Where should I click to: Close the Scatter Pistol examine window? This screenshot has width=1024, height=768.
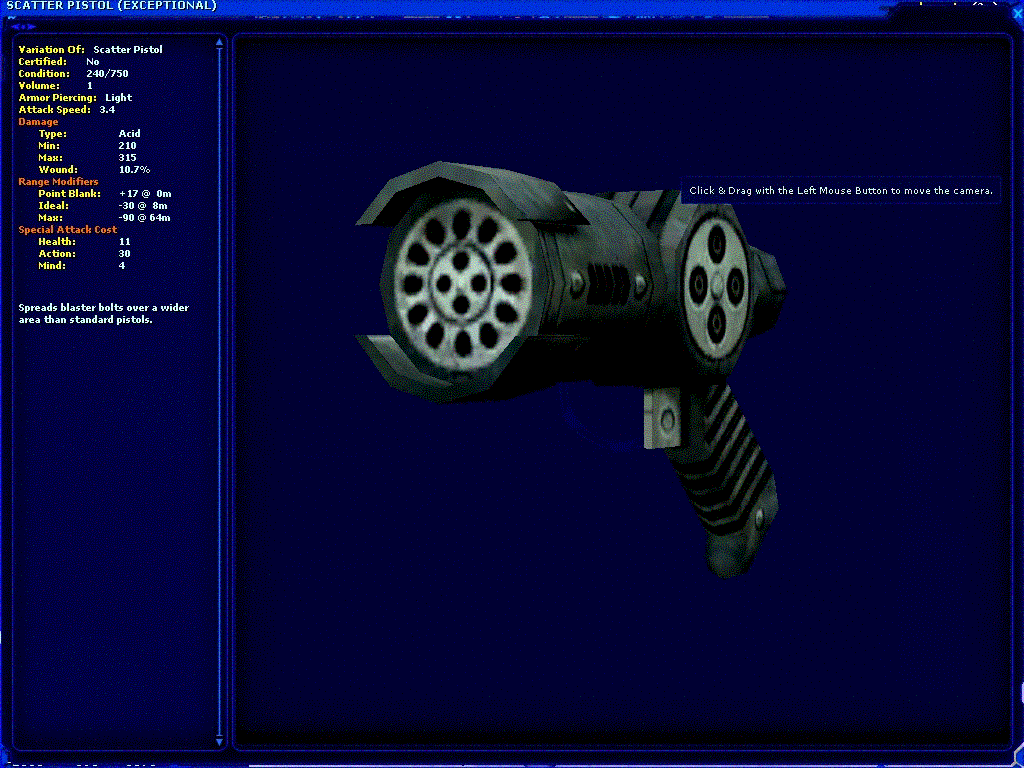click(1017, 12)
